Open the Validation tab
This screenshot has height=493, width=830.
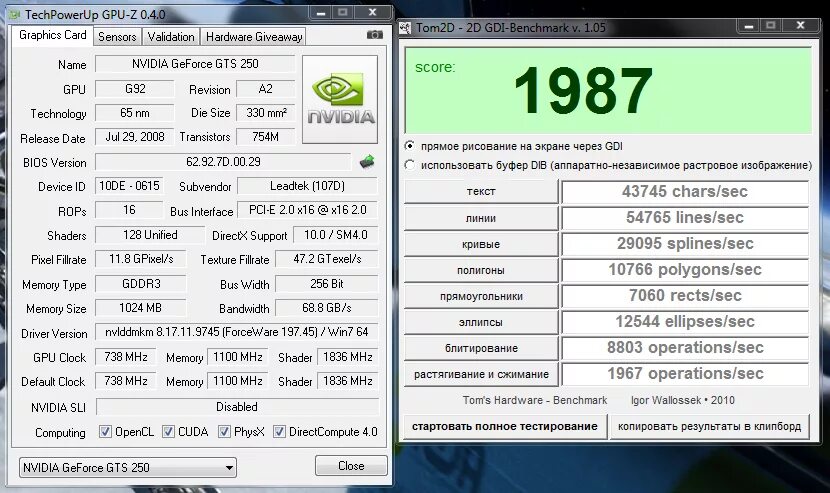pos(171,37)
